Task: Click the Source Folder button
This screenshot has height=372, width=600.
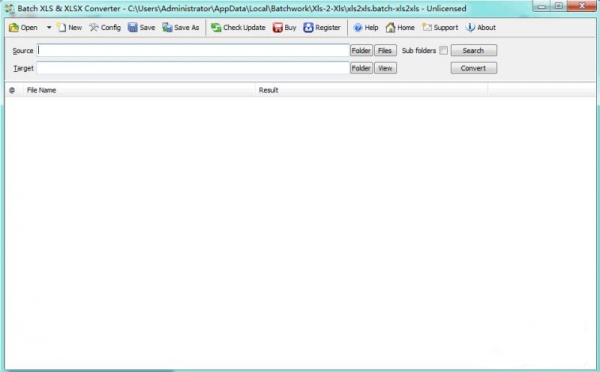Action: point(361,51)
